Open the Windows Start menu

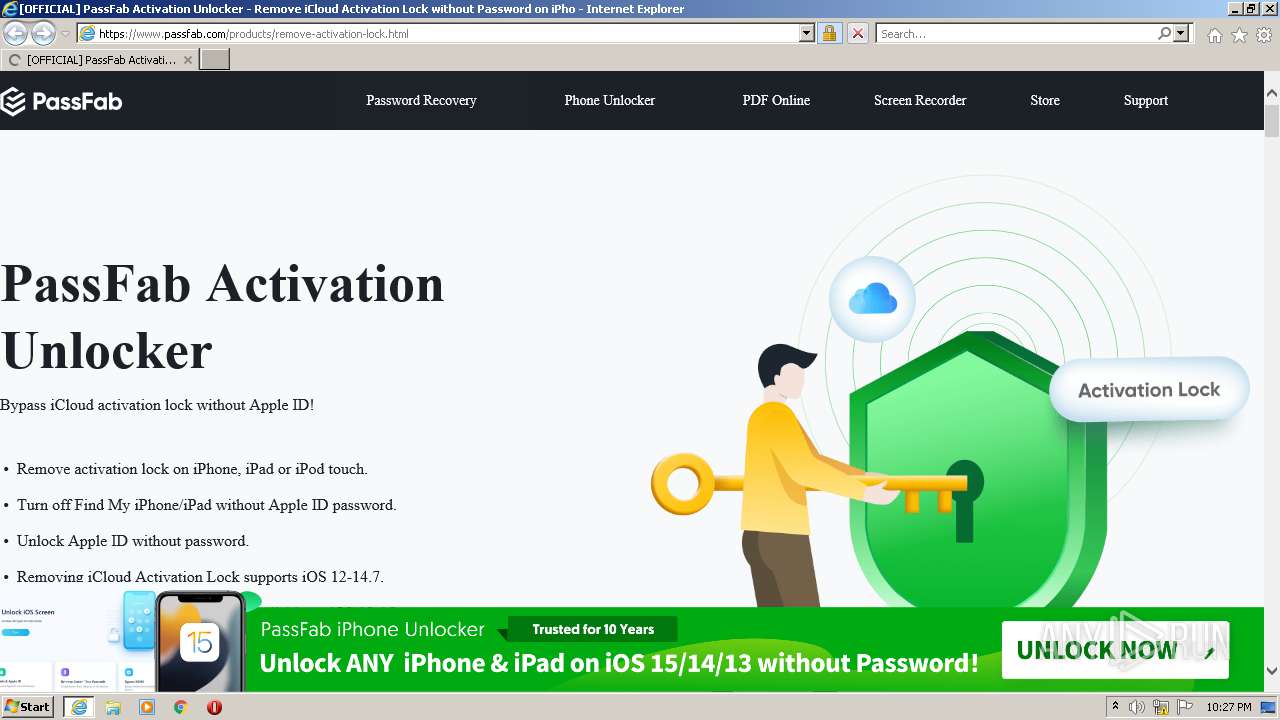tap(28, 707)
